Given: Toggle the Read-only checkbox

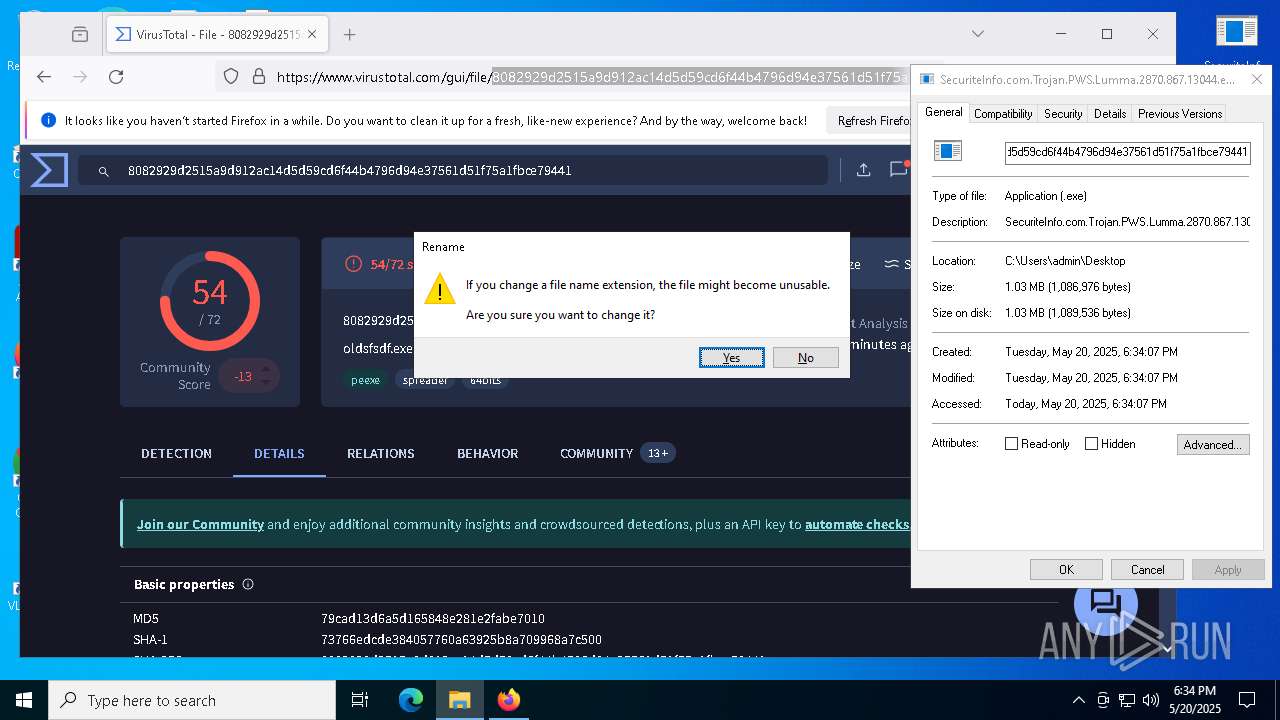Looking at the screenshot, I should 1011,444.
